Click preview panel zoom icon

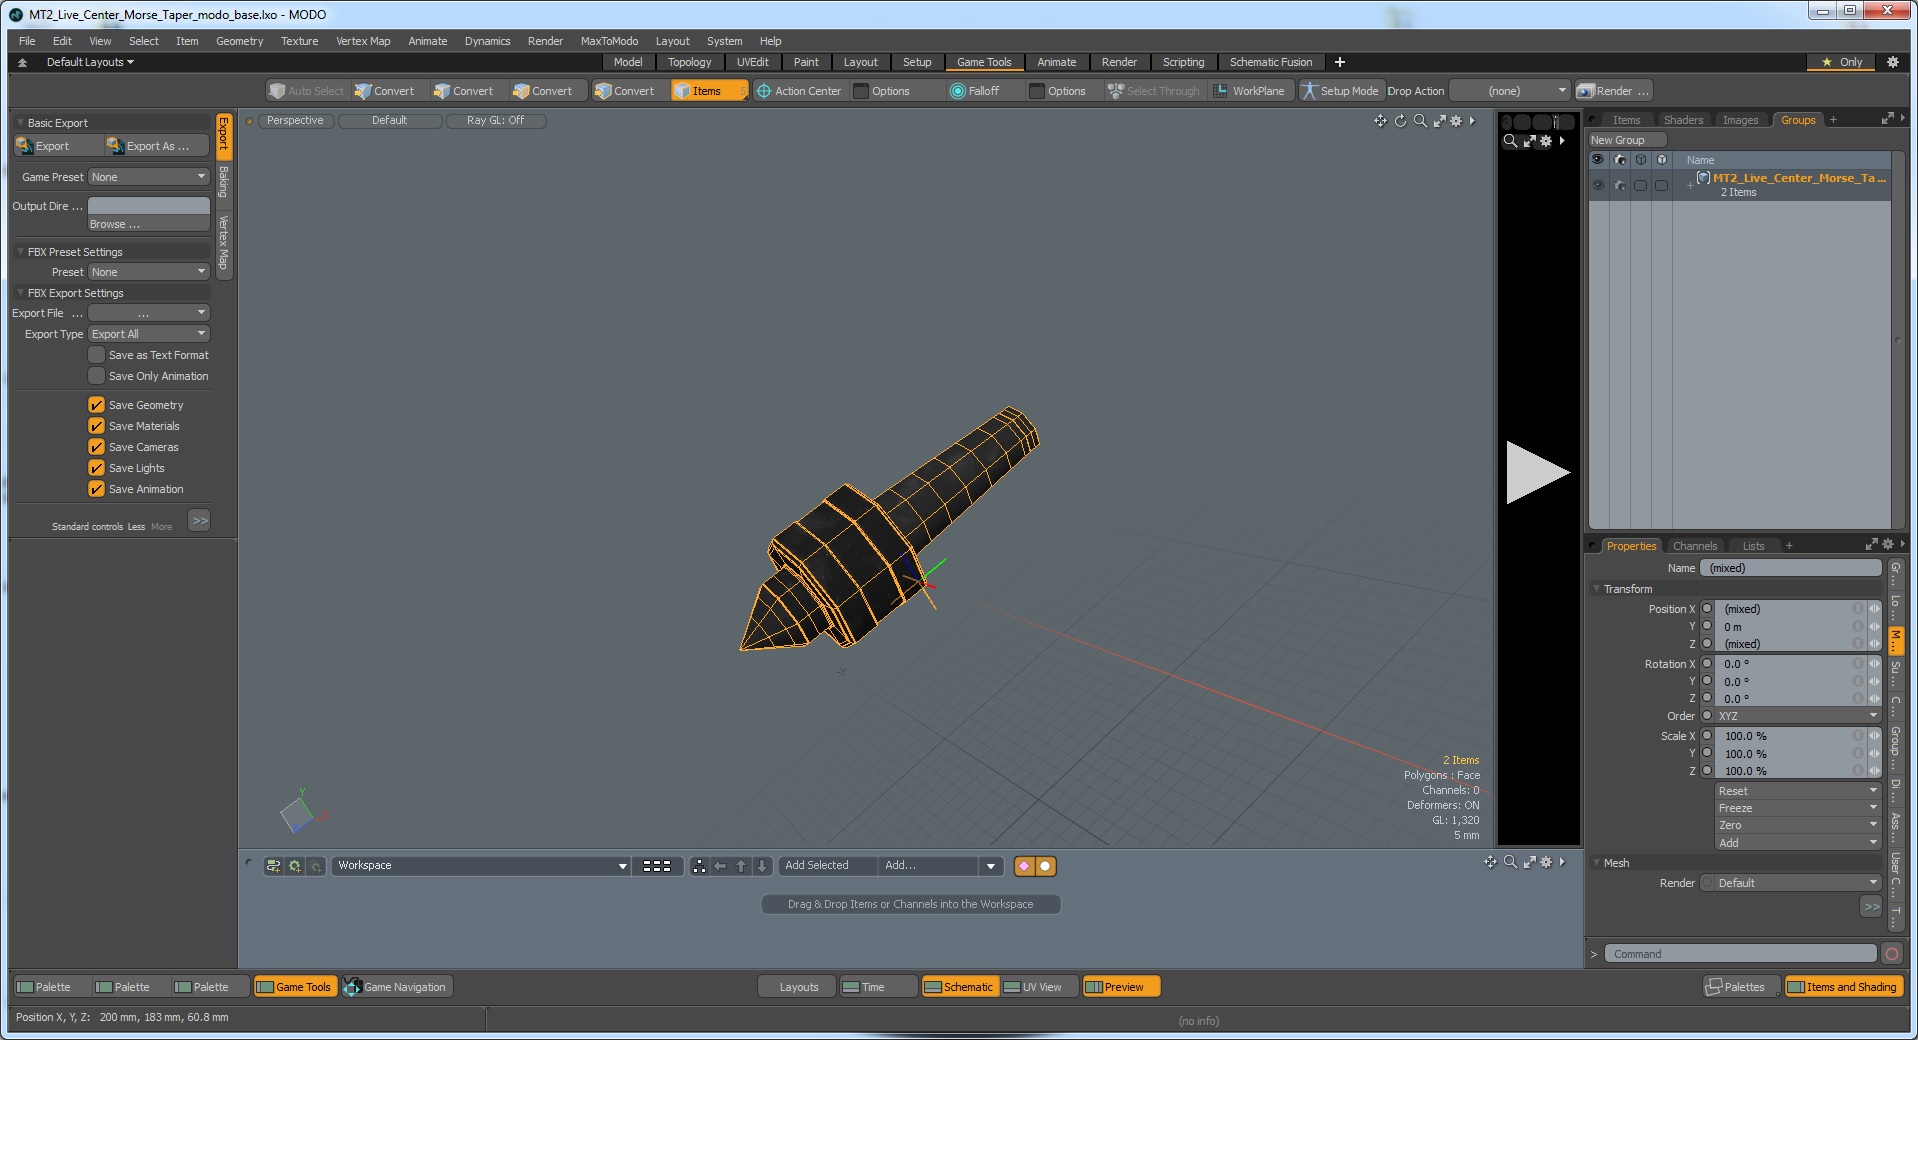[x=1510, y=141]
